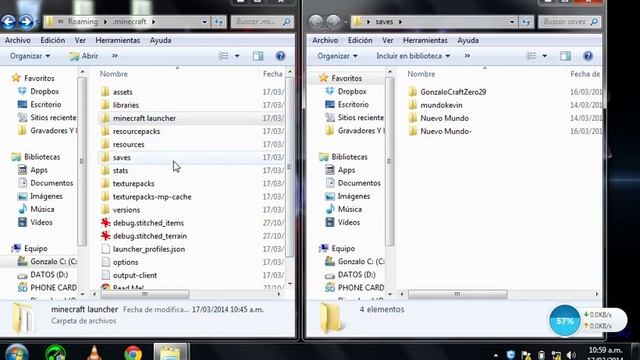
Task: Open Google Chrome from the taskbar
Action: 133,353
